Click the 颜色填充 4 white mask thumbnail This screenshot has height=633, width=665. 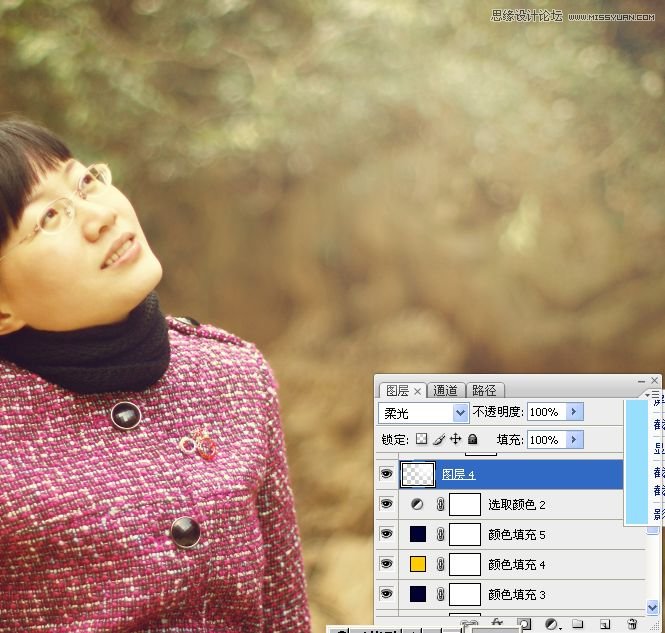[x=465, y=564]
